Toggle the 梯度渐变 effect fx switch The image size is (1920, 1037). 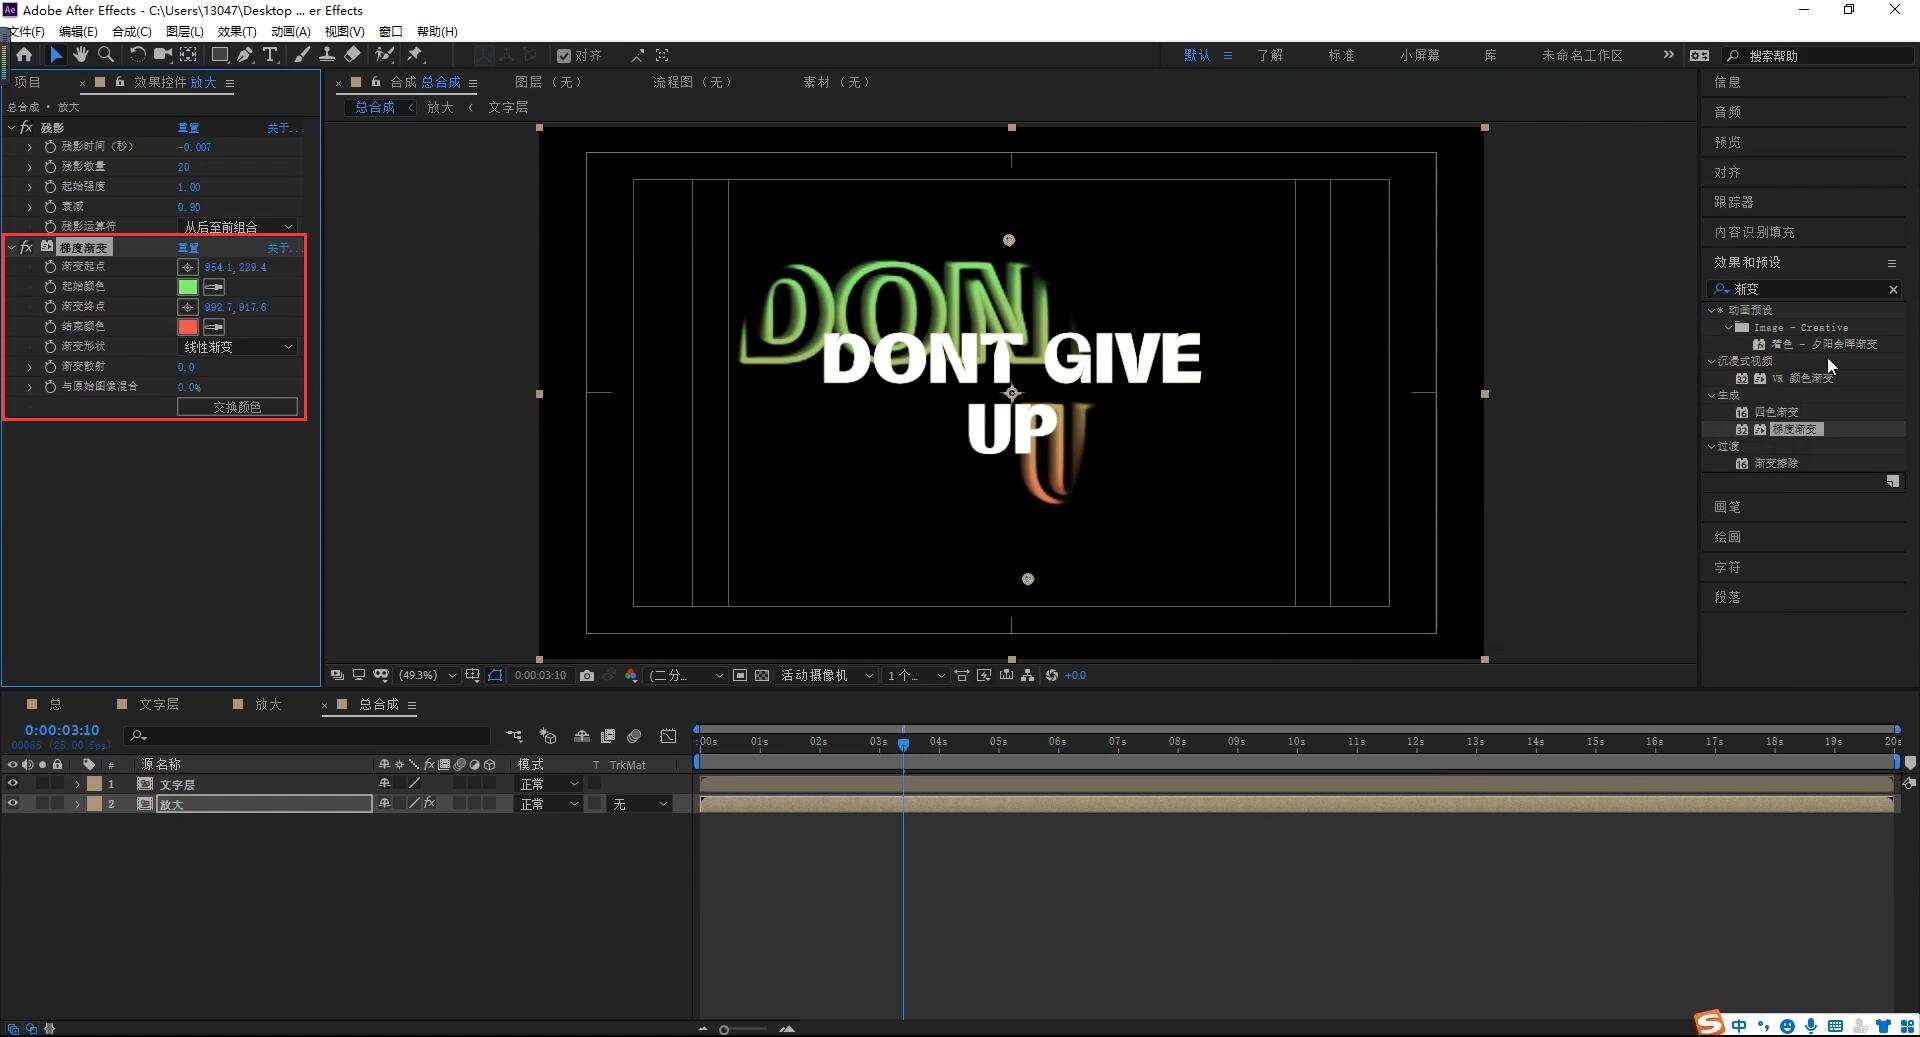(x=27, y=247)
